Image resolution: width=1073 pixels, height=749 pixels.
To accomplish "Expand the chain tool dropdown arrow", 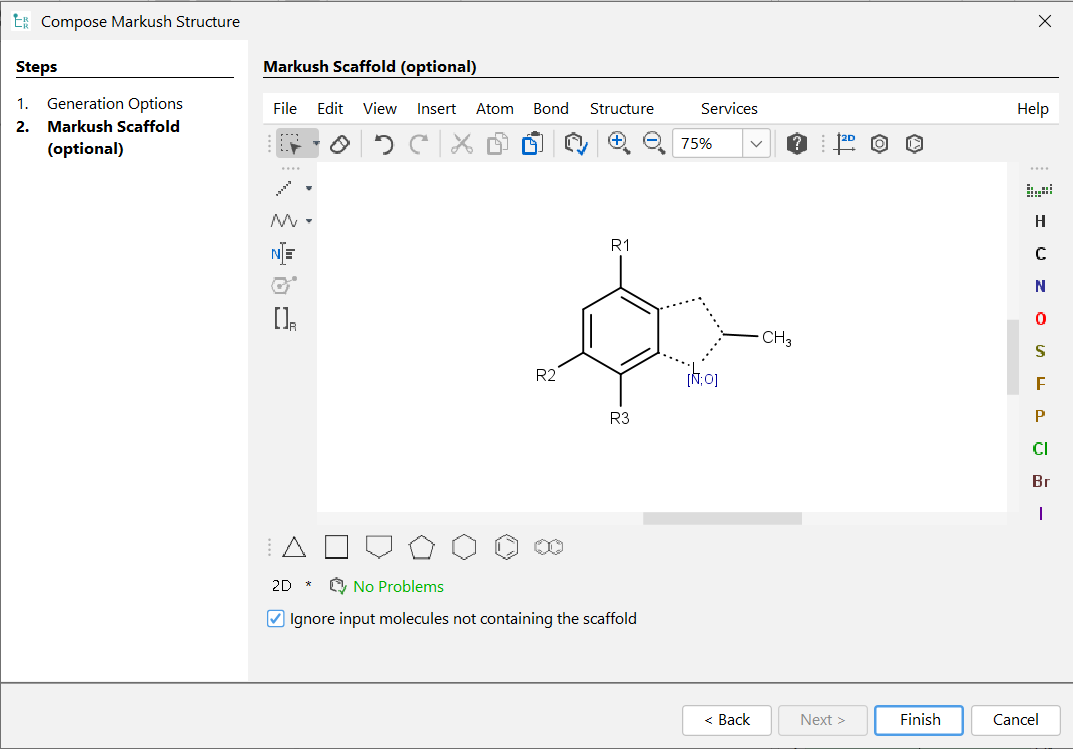I will [309, 221].
